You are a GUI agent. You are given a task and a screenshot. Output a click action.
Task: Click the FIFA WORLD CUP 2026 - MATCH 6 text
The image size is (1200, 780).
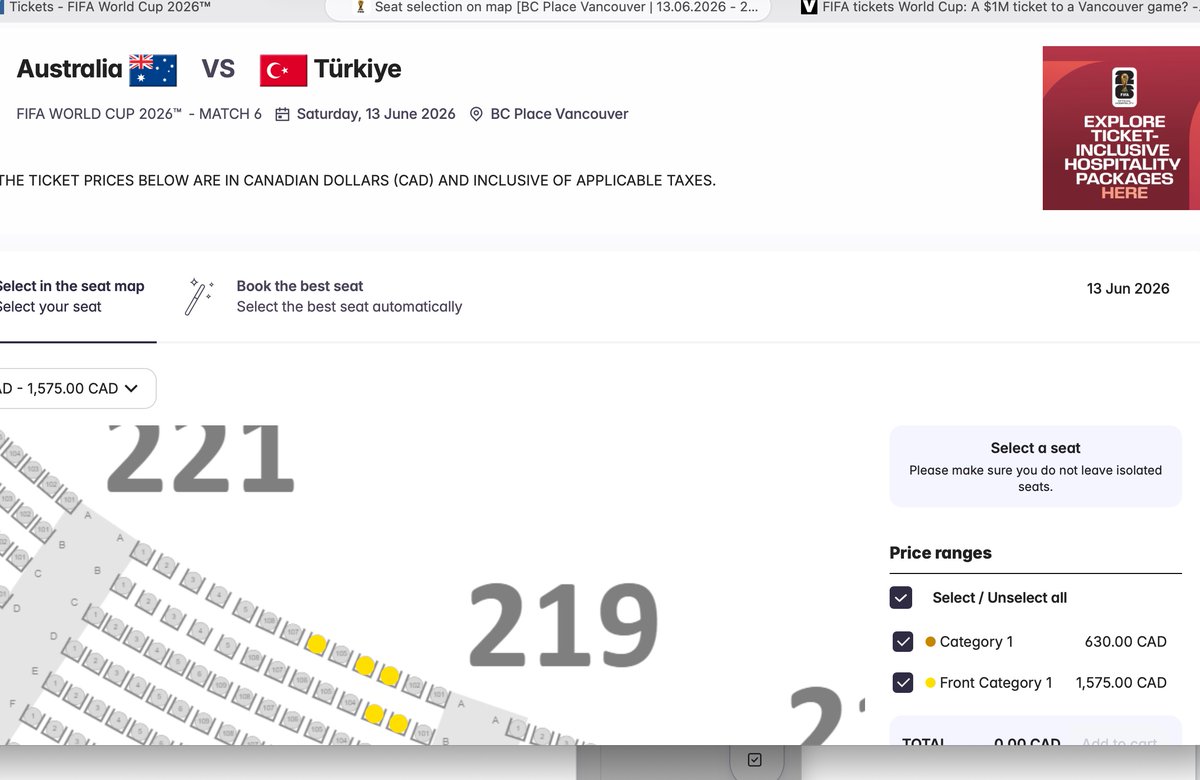(x=139, y=114)
